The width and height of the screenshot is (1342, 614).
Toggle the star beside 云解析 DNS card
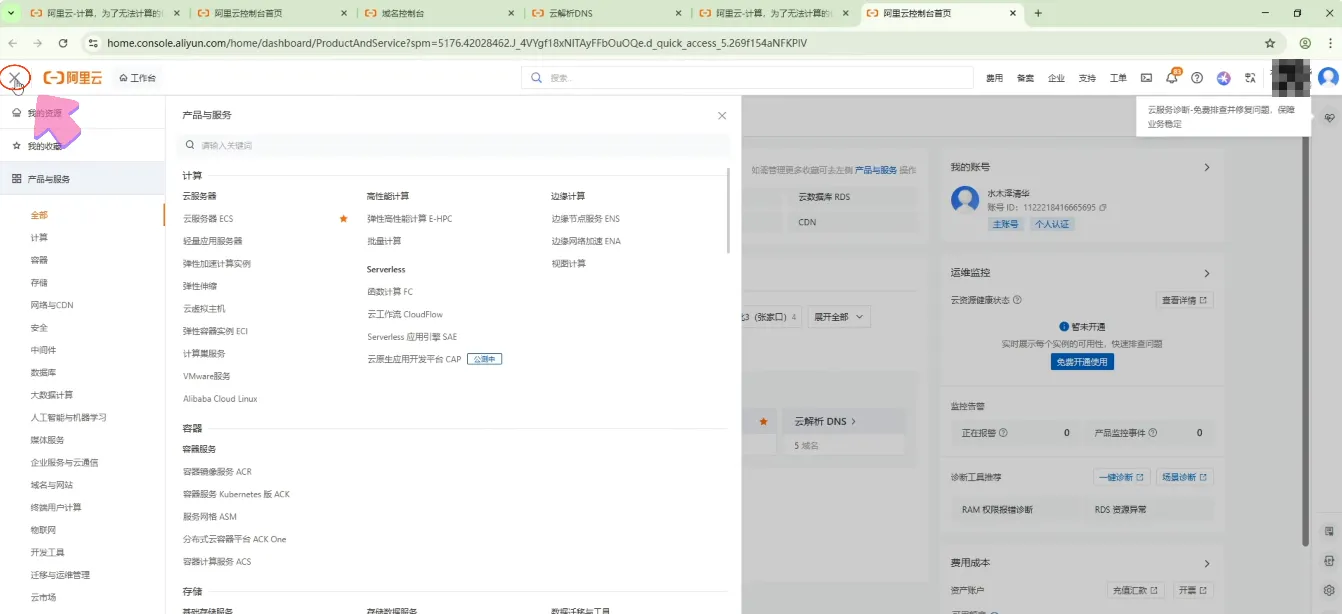point(764,422)
